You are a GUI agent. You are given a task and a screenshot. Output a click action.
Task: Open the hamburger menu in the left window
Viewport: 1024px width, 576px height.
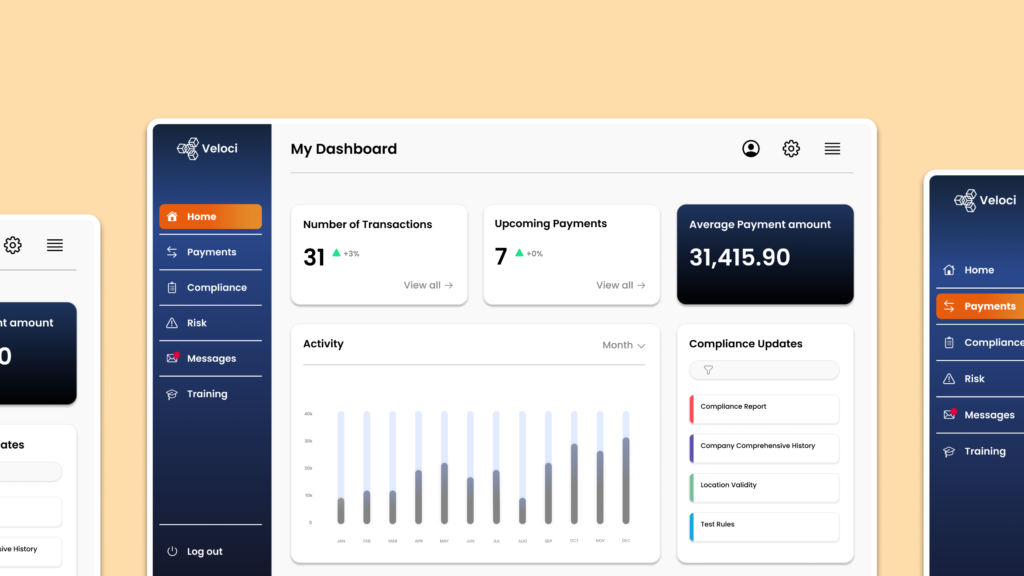[x=55, y=246]
